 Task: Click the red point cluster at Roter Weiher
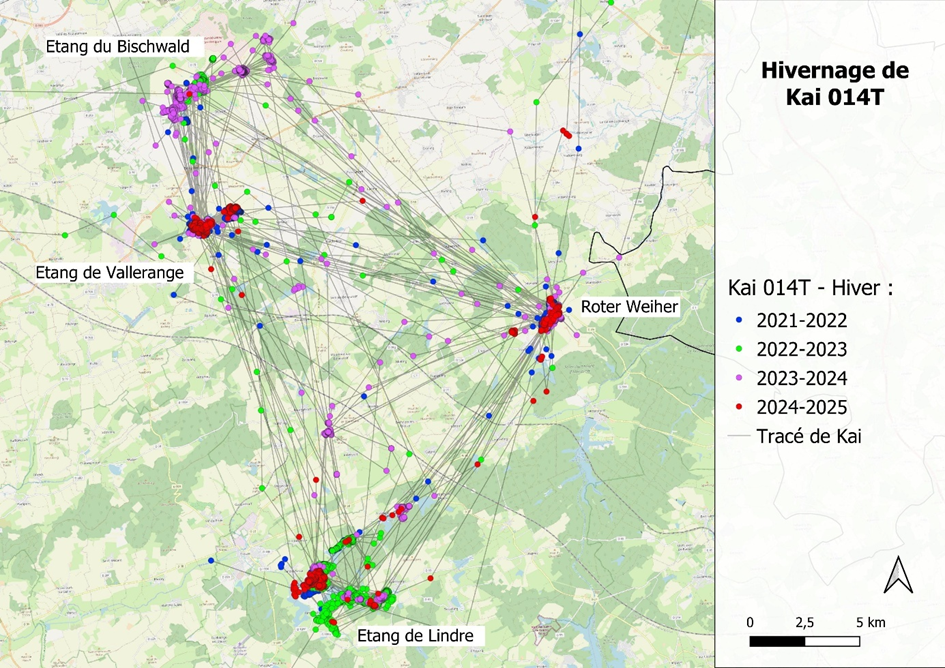click(x=549, y=318)
